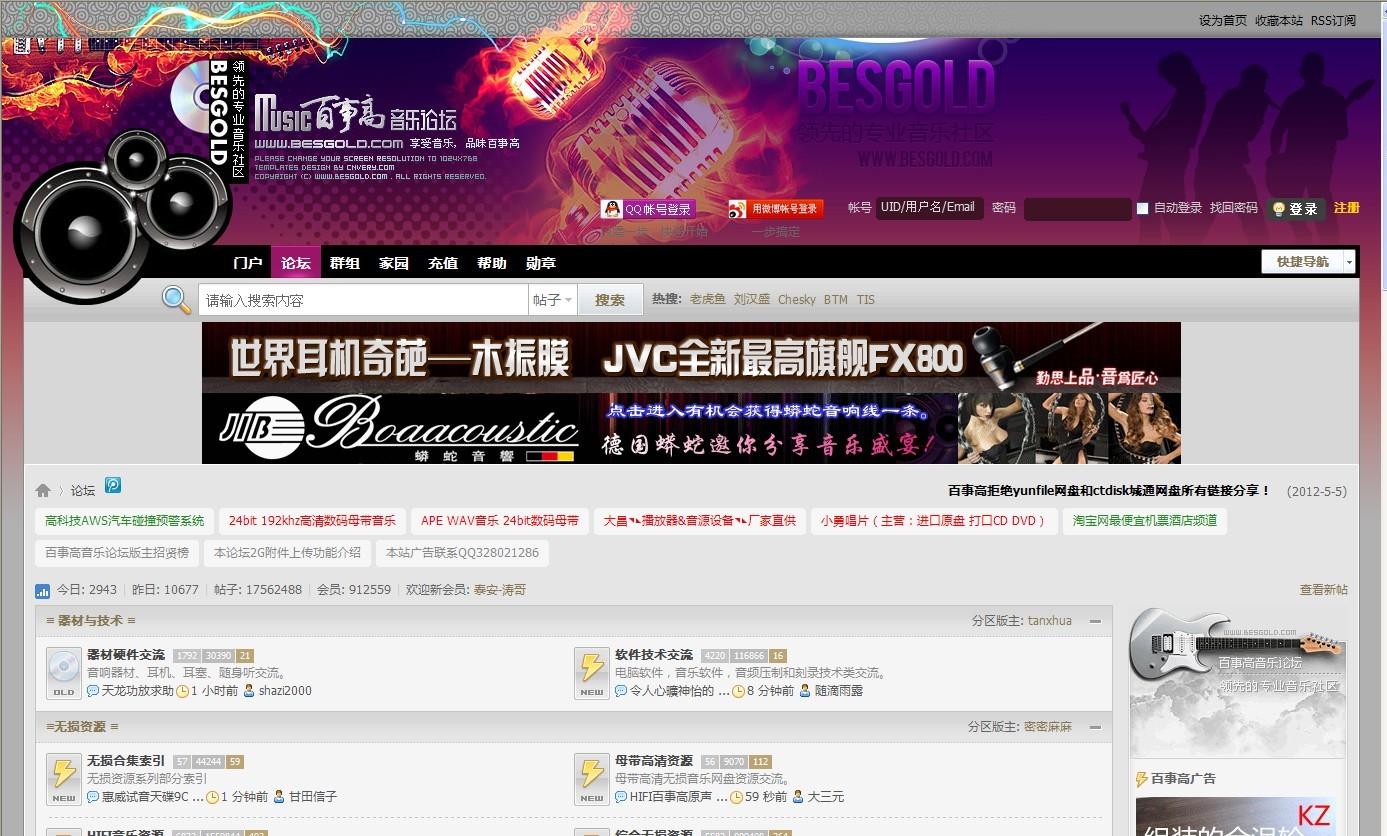The image size is (1387, 836).
Task: Focus the UID/用户名/Email account field
Action: pos(930,208)
